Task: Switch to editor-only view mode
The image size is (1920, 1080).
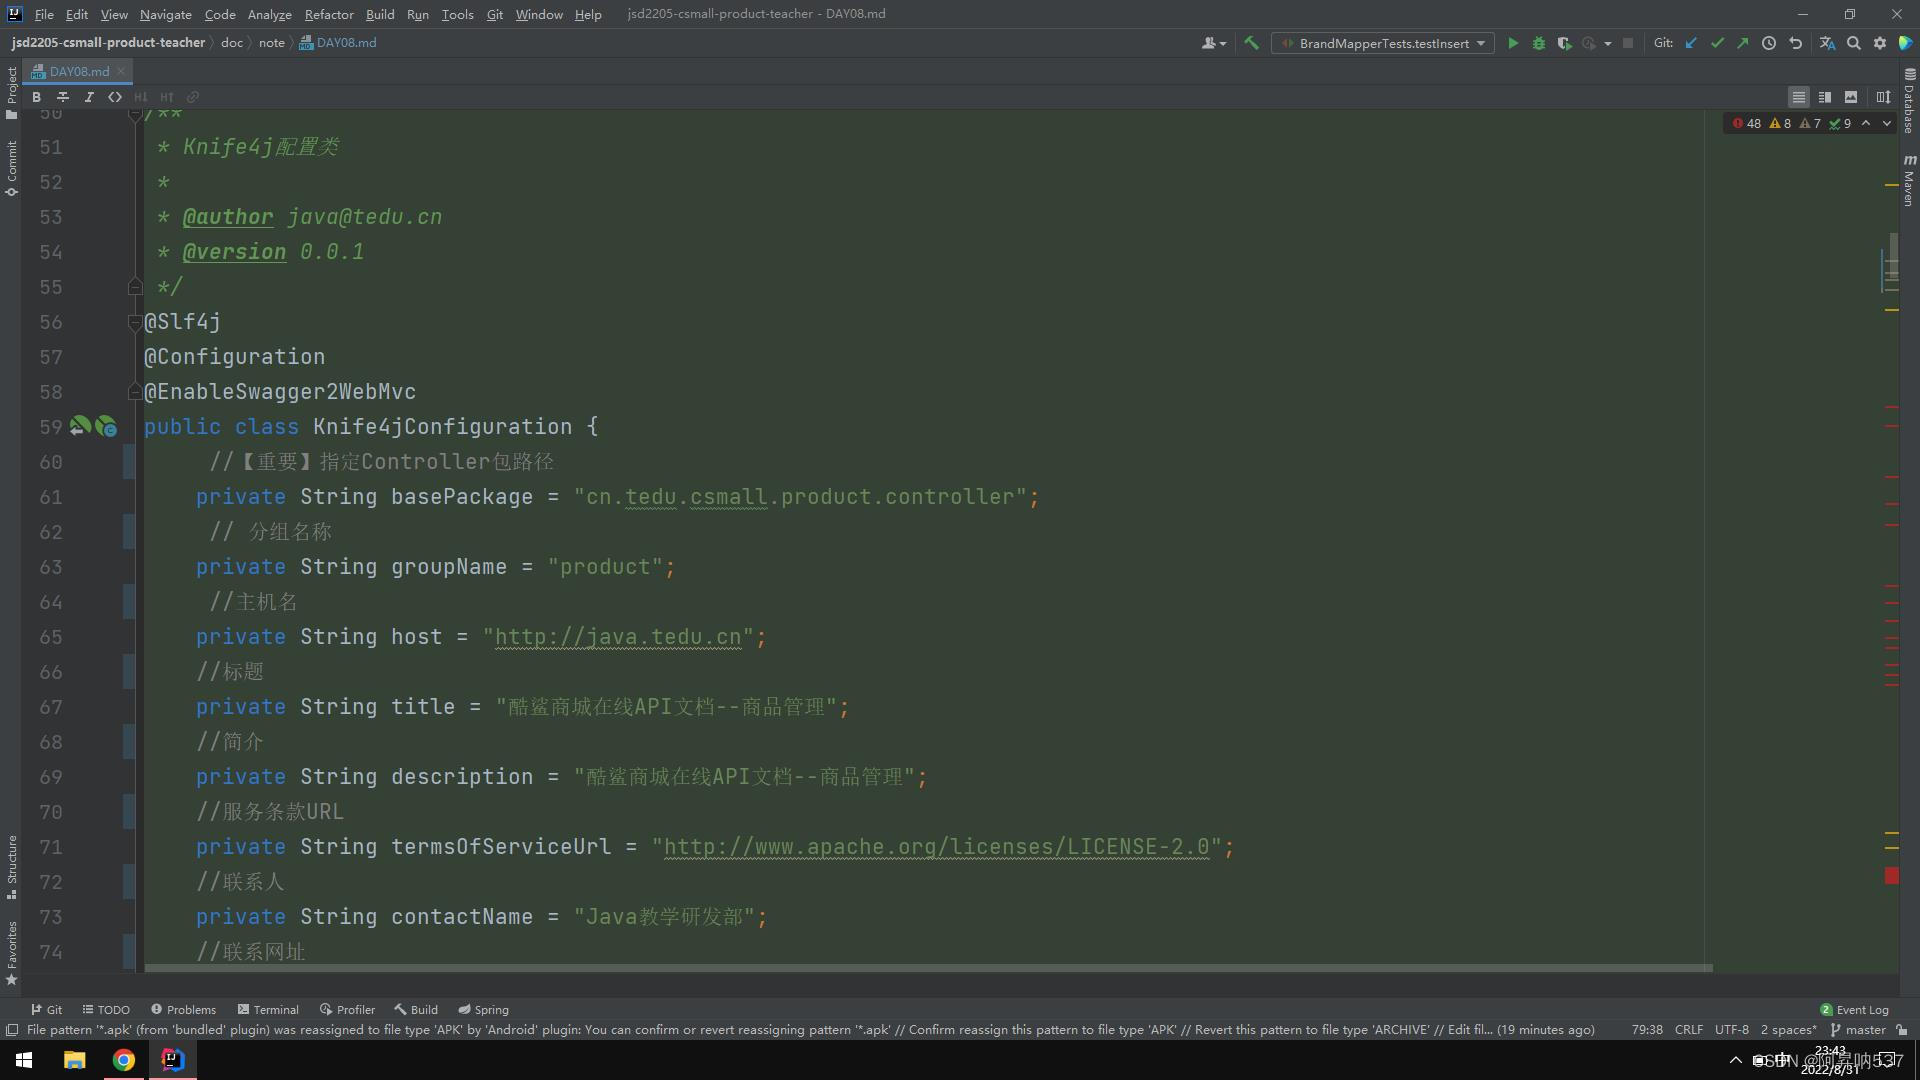Action: (1799, 97)
